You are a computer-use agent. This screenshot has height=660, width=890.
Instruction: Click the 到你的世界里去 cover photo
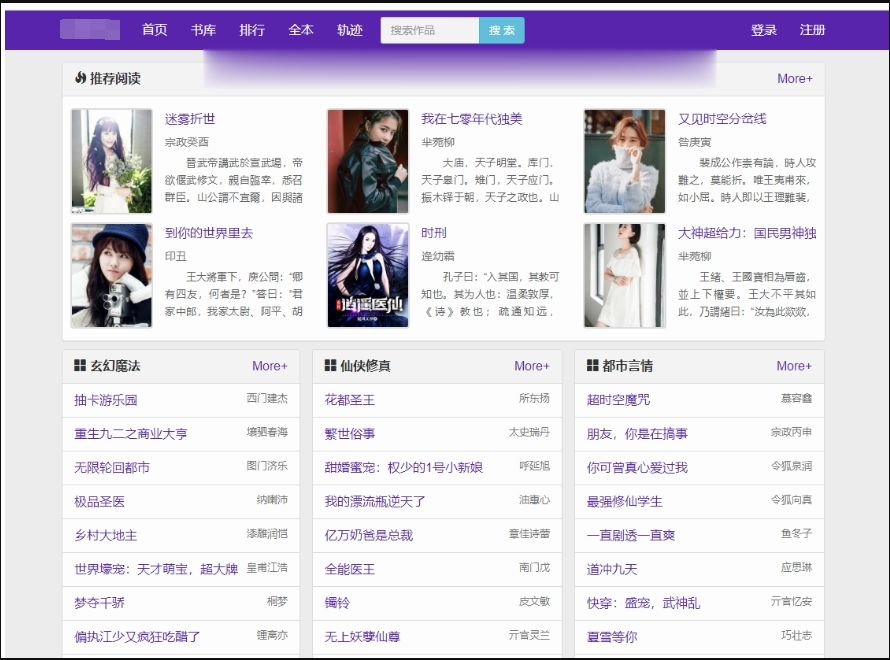pyautogui.click(x=112, y=275)
